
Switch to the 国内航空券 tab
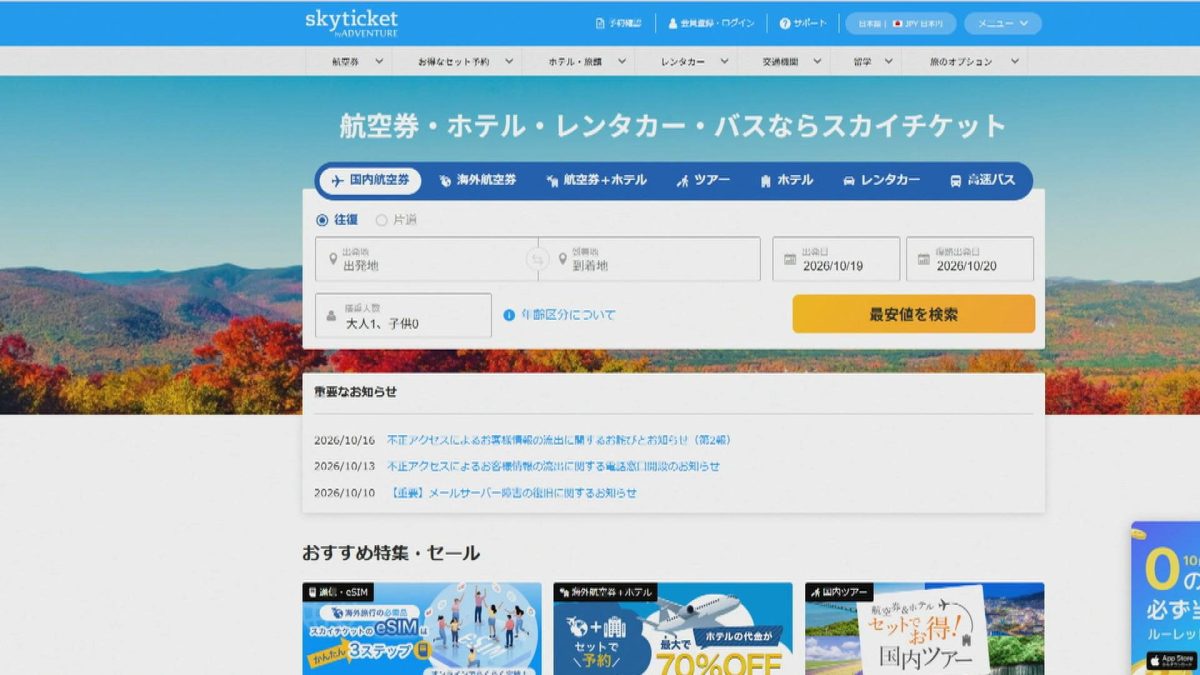click(x=370, y=181)
